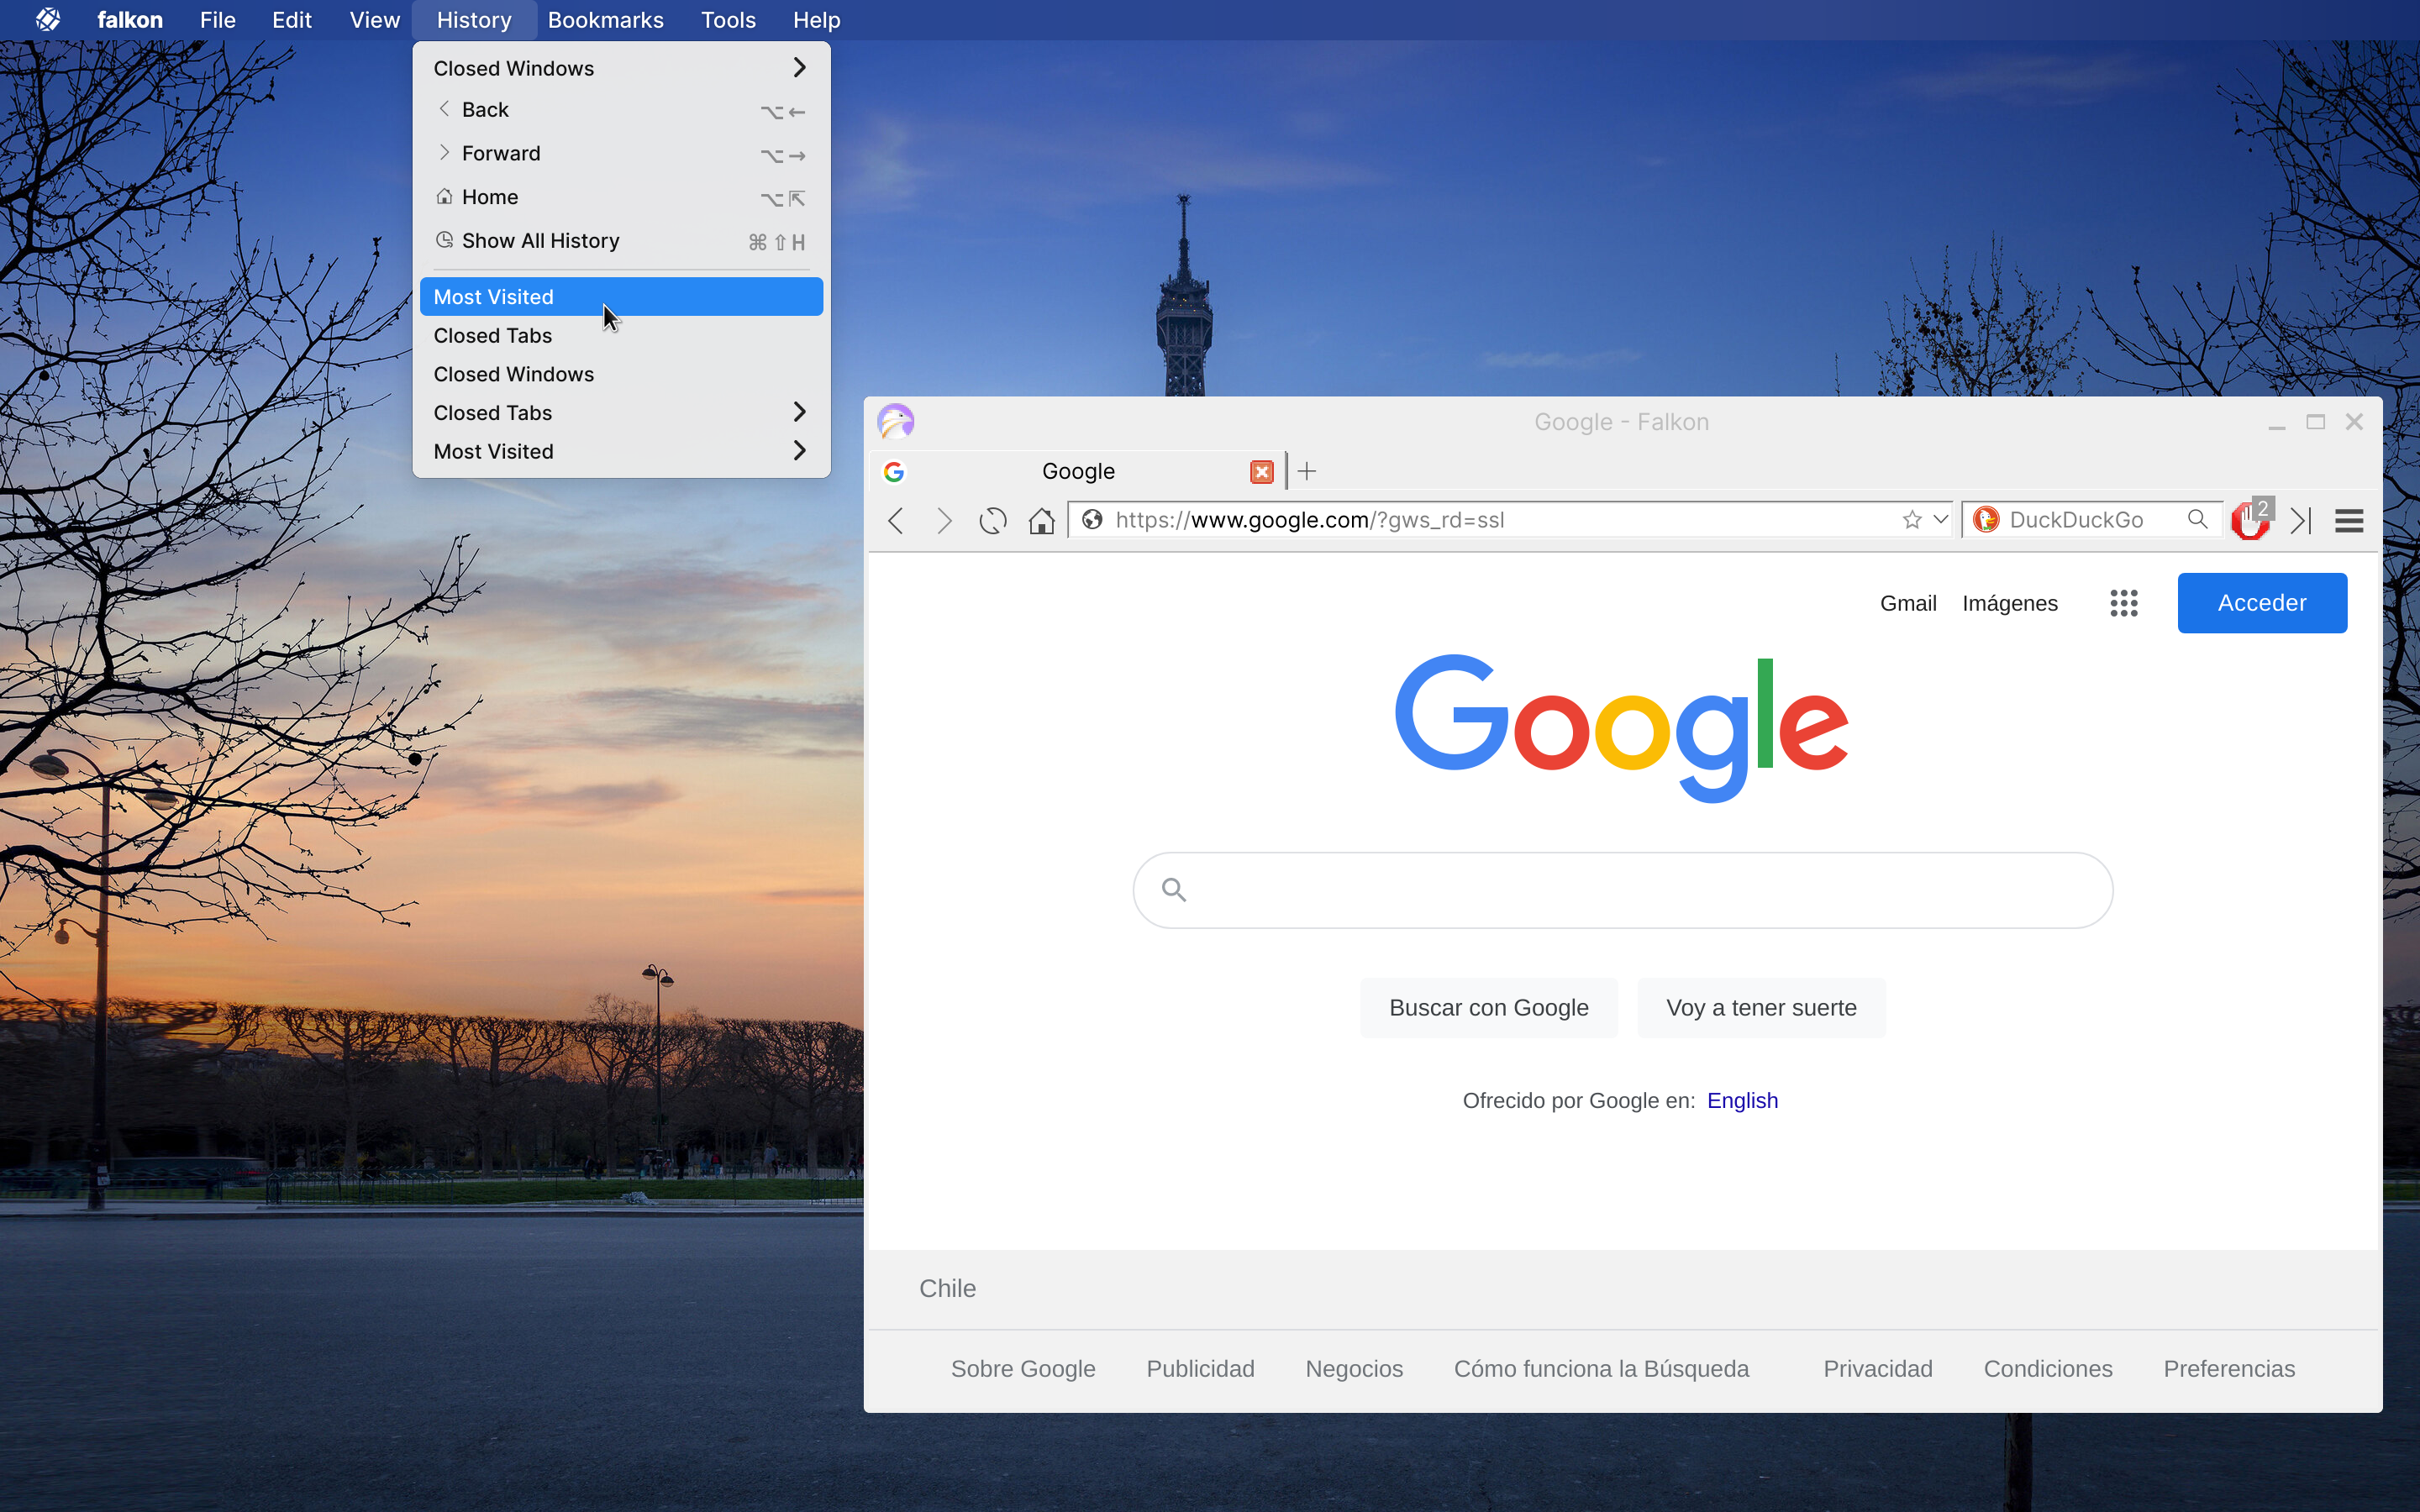Select Show All History menu entry
Viewport: 2420px width, 1512px height.
(x=540, y=241)
